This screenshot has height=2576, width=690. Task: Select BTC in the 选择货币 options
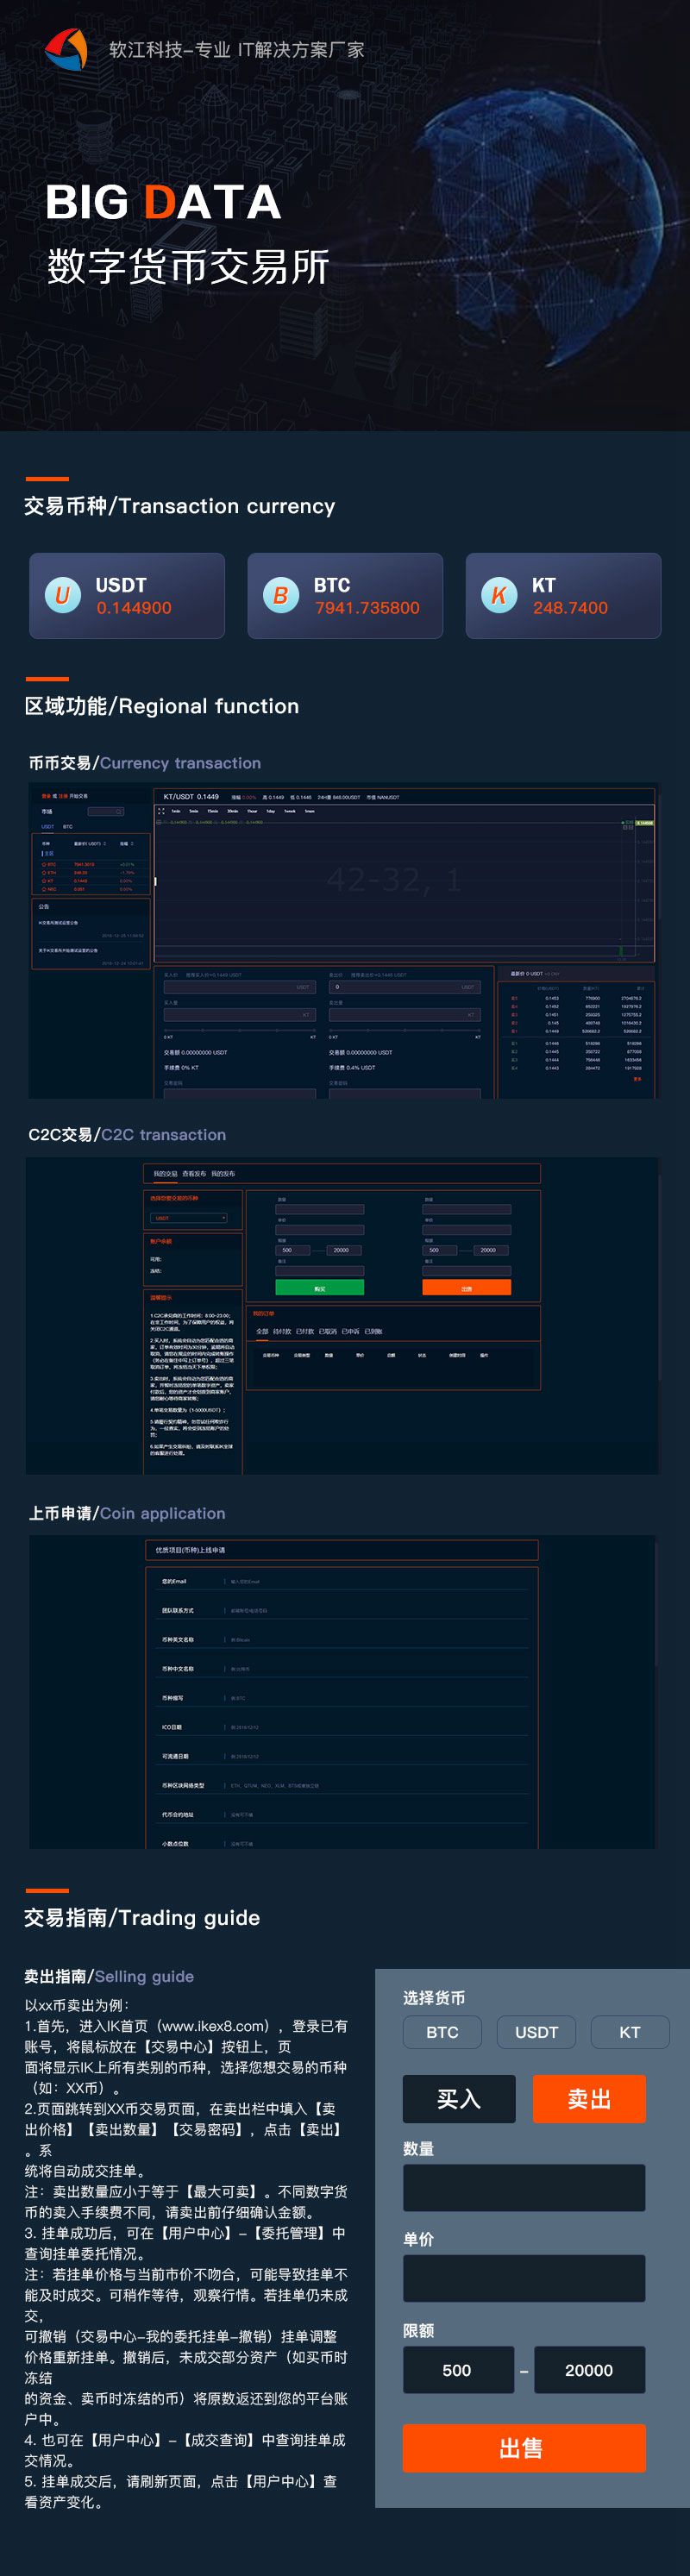click(442, 2032)
